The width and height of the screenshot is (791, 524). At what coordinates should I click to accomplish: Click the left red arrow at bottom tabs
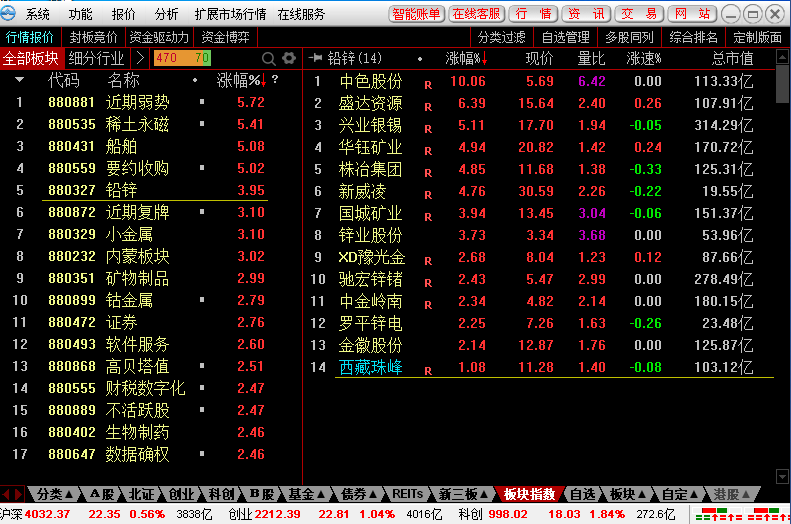6,494
